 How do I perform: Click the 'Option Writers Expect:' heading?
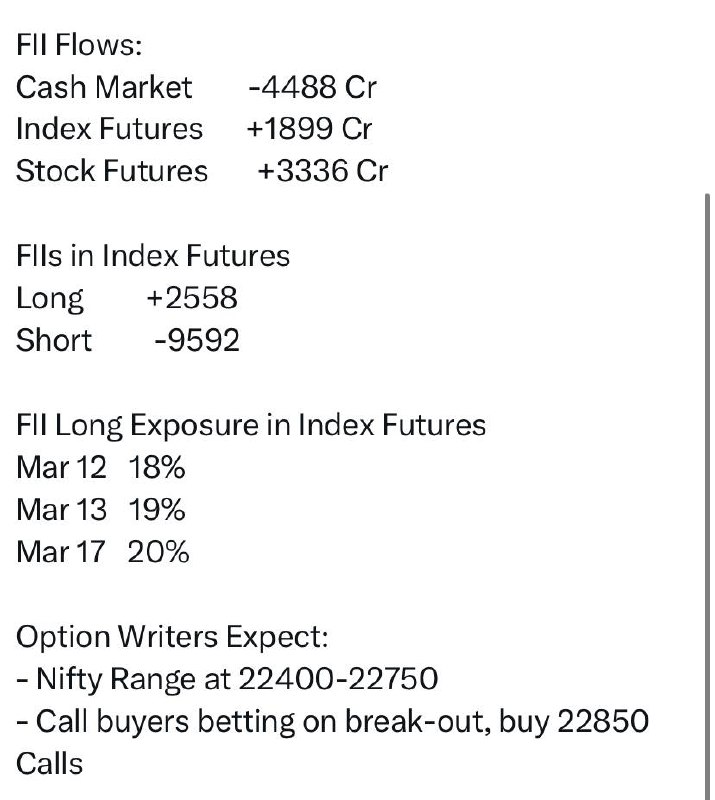(172, 638)
